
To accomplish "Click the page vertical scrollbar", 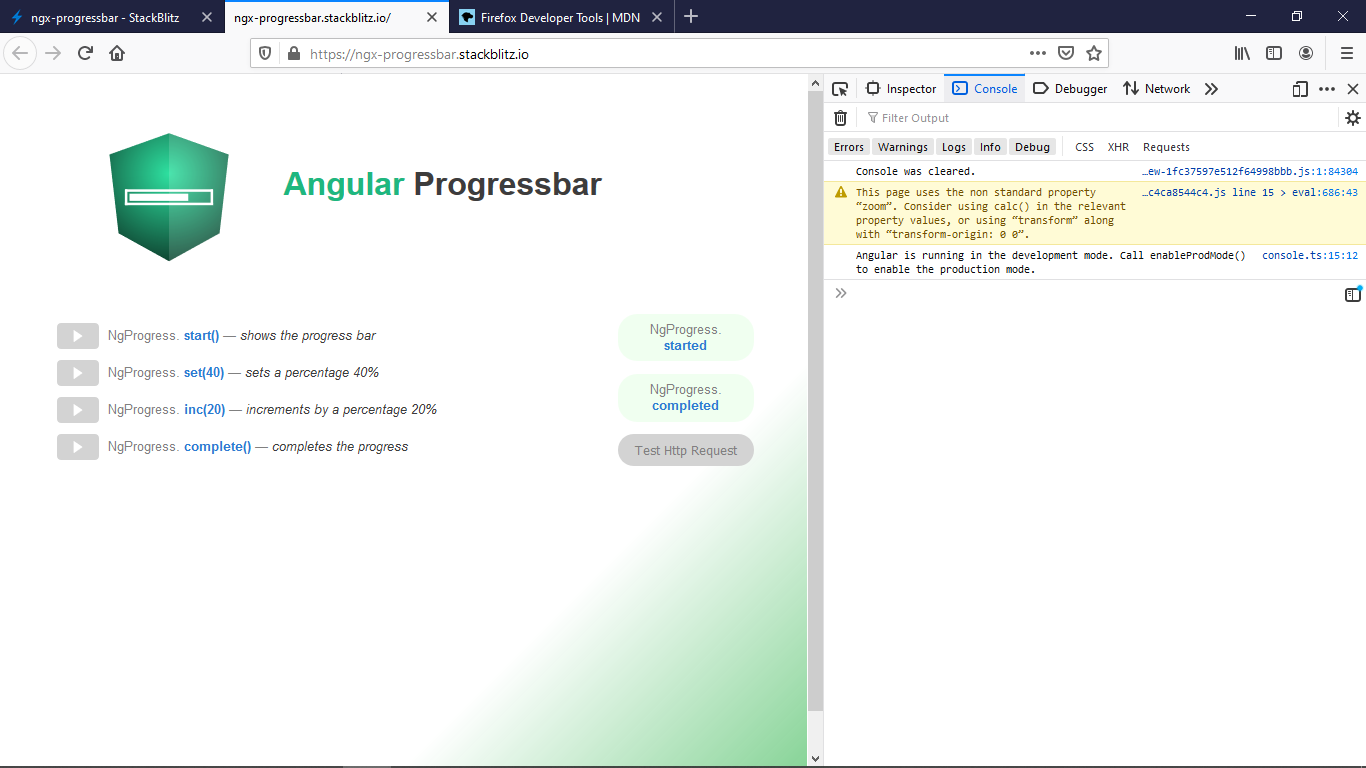I will [814, 400].
